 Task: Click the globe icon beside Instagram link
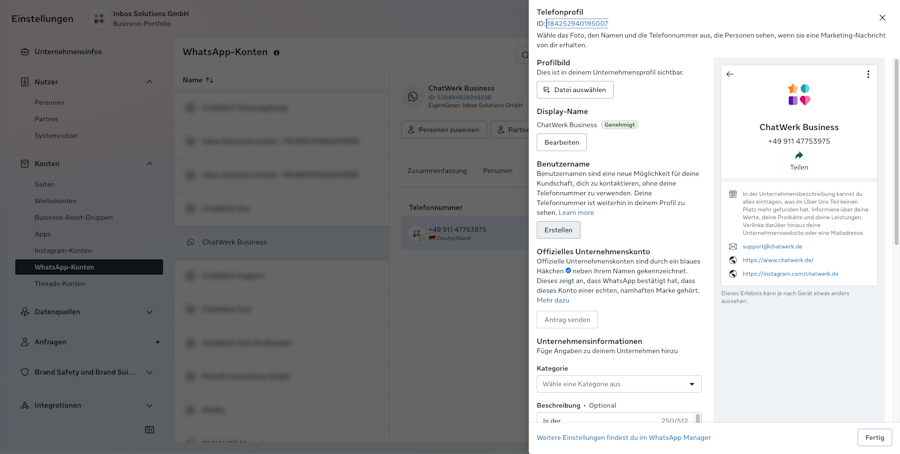coord(732,274)
